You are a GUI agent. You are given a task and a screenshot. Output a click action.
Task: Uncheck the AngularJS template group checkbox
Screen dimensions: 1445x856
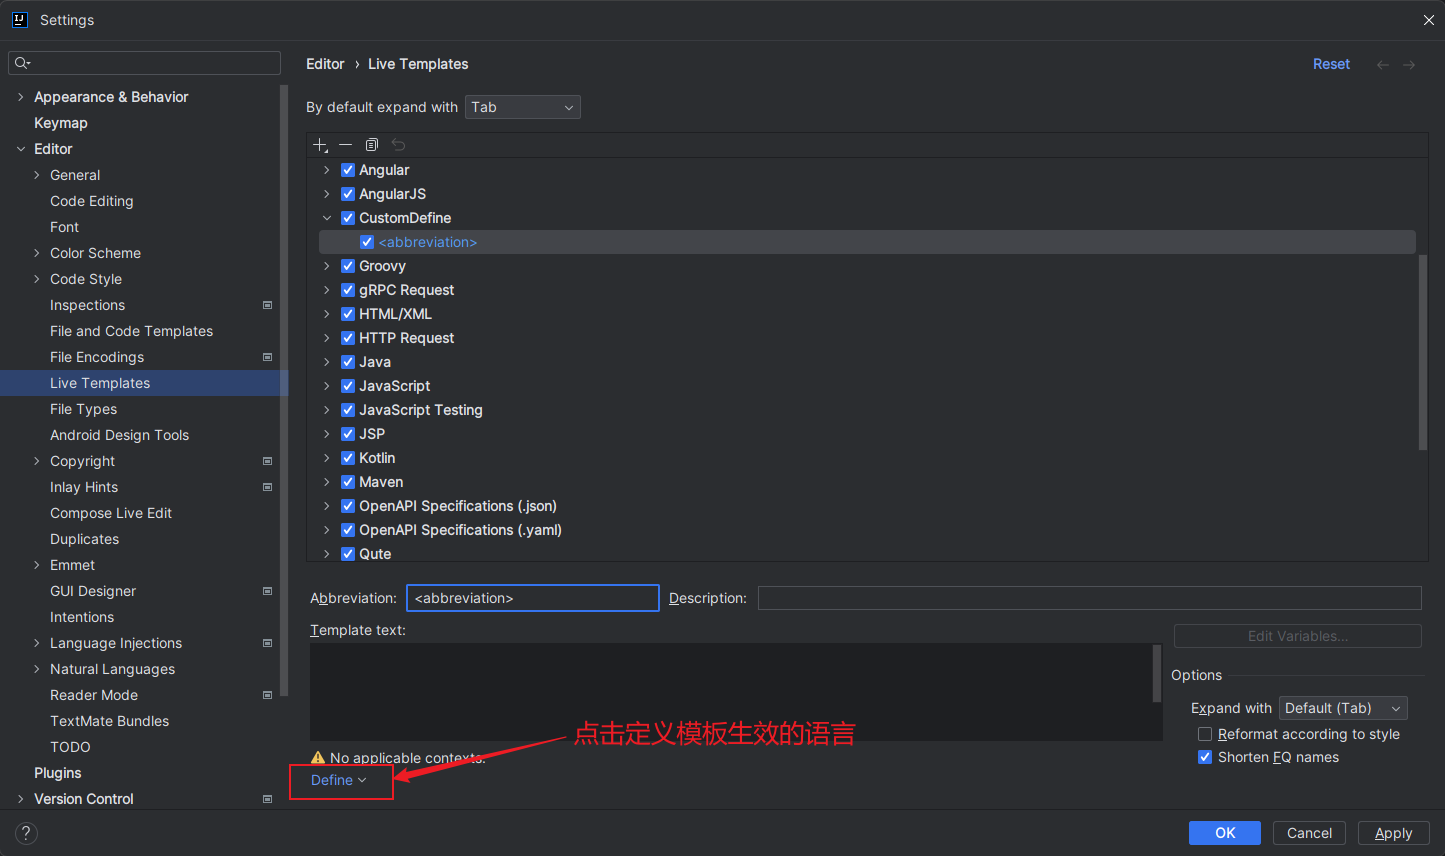click(348, 194)
